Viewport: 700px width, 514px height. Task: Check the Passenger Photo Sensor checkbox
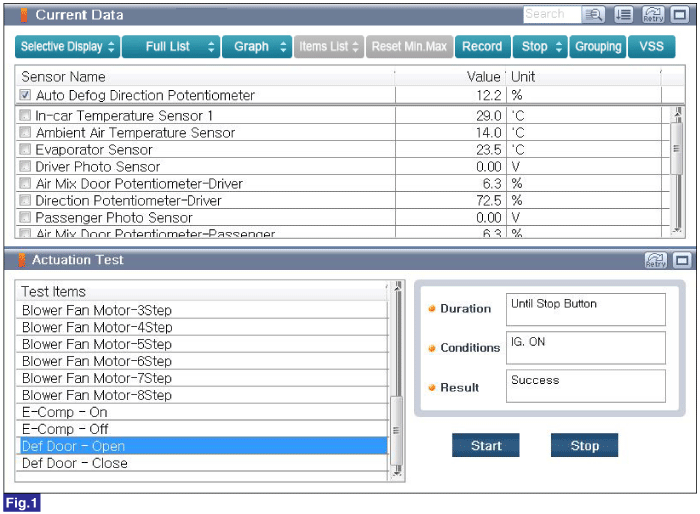tap(25, 217)
